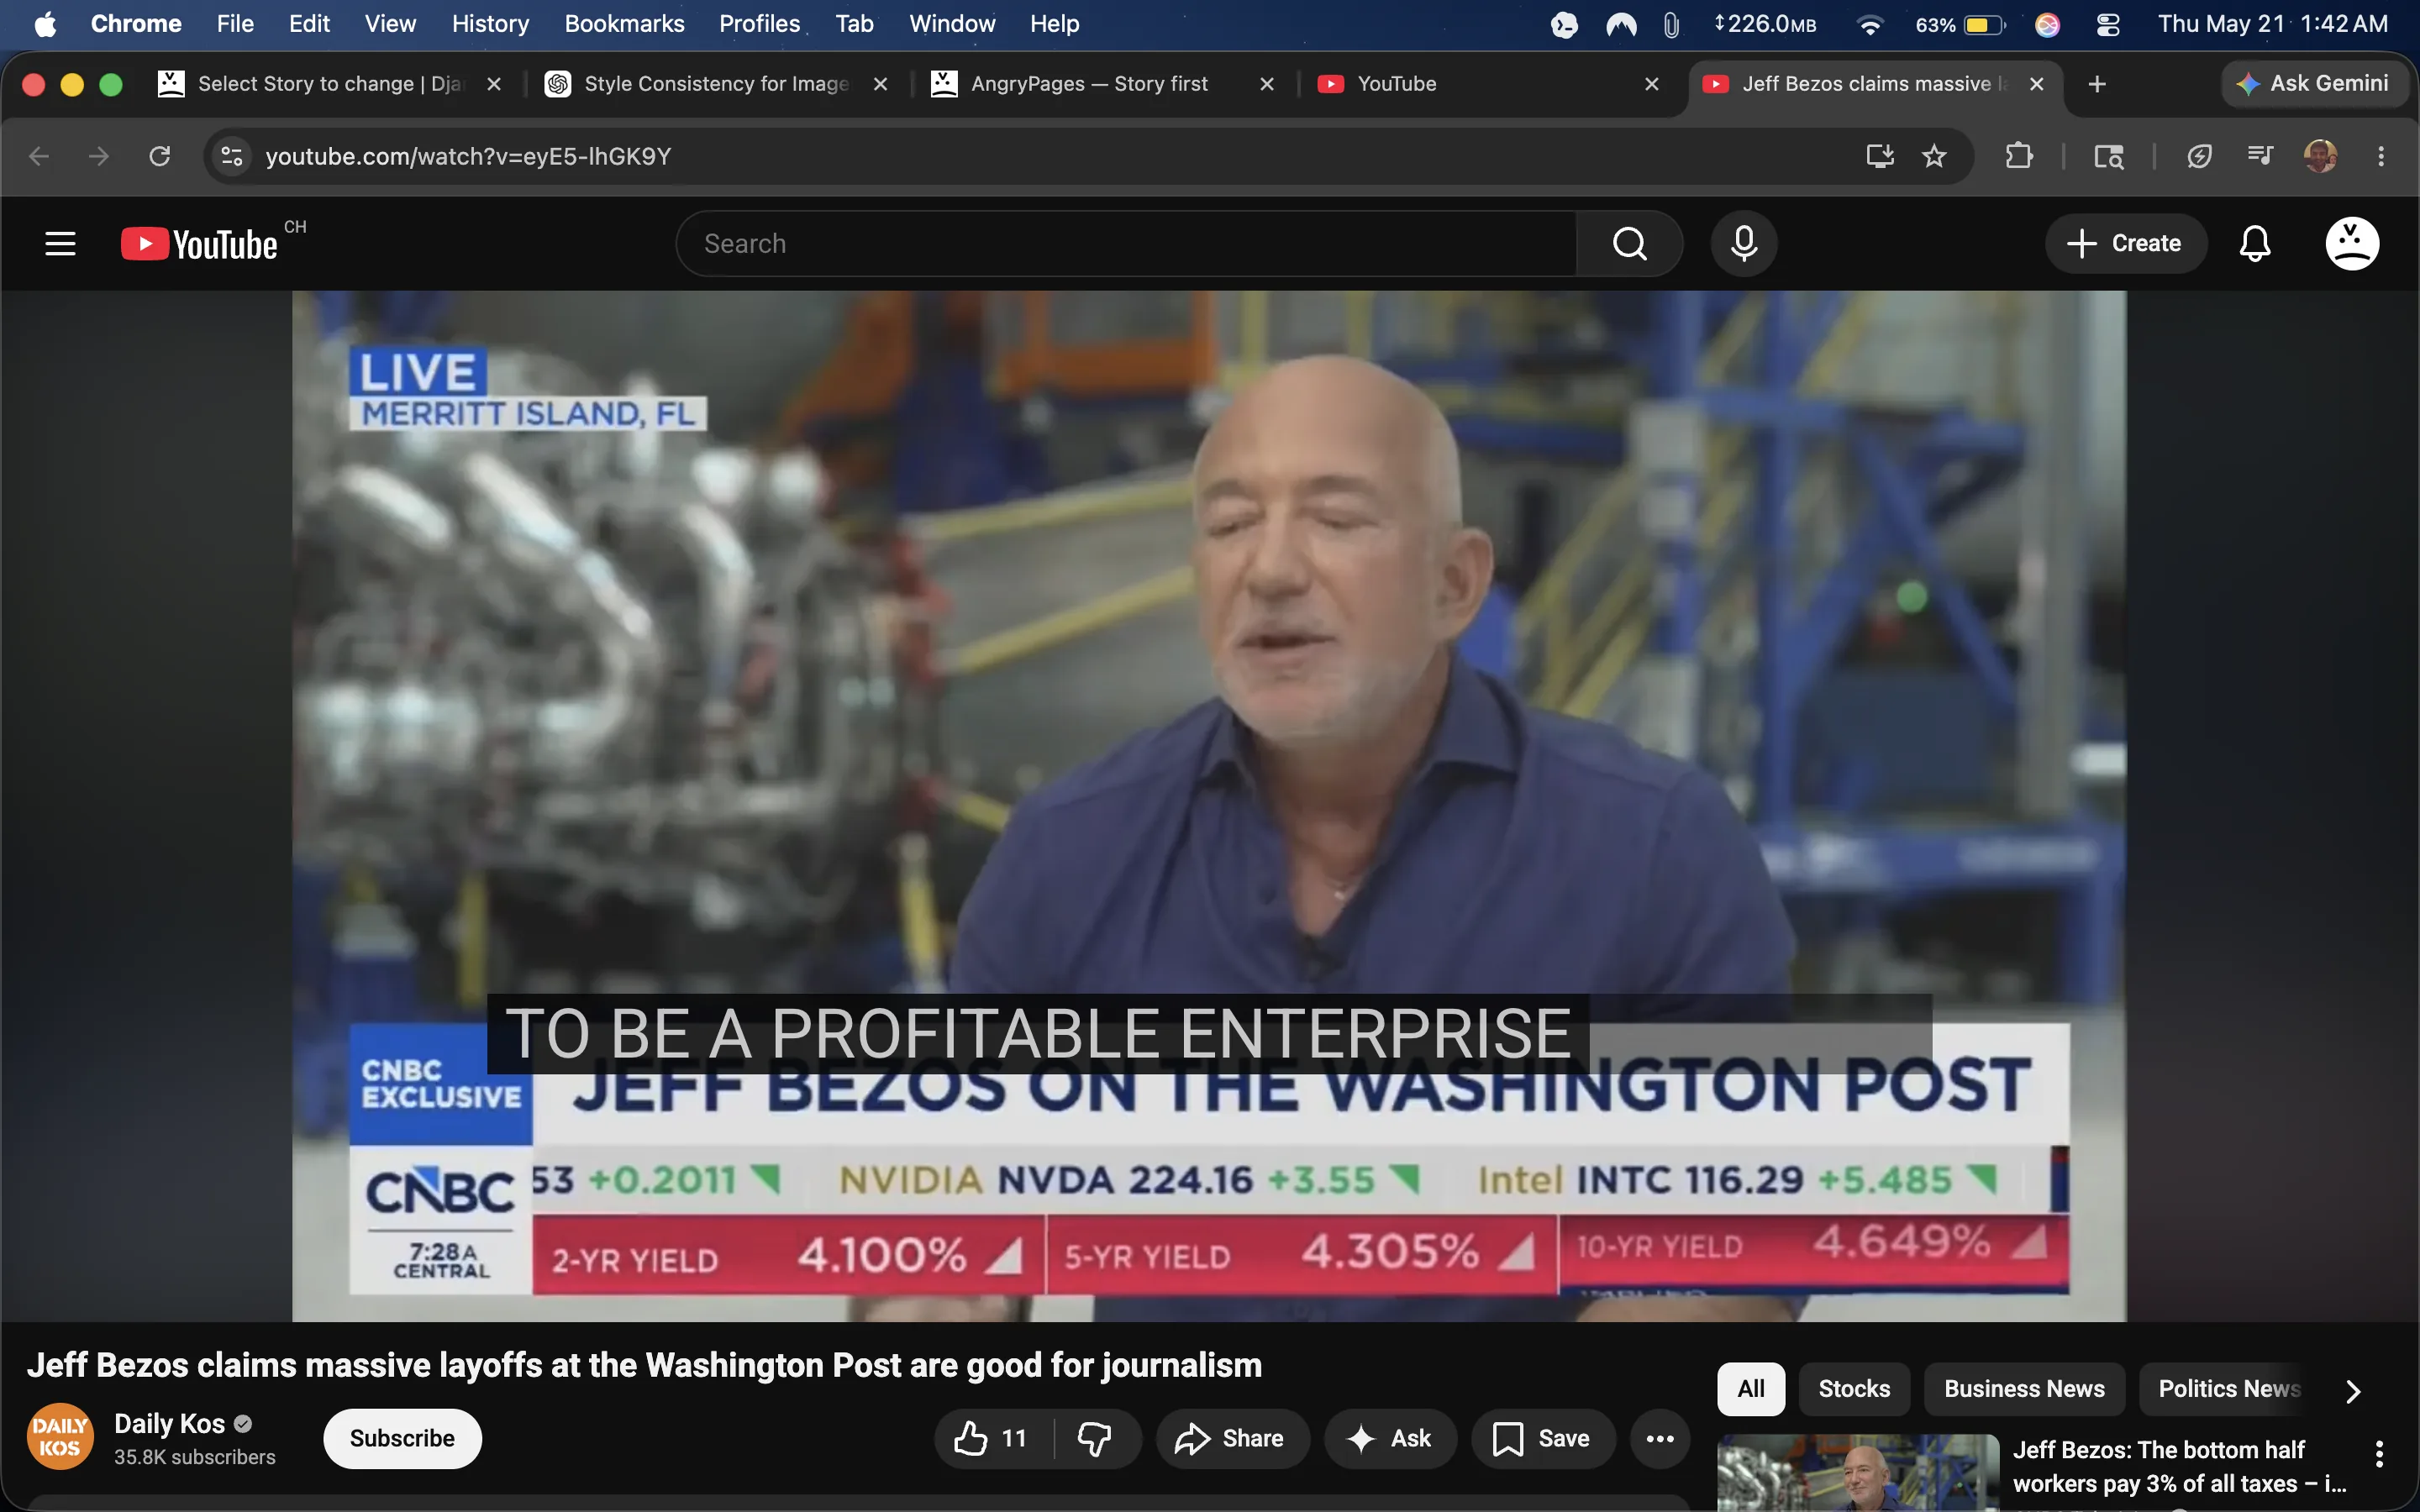Open the Jeff Bezos recommended video thumbnail
2420x1512 pixels.
coord(1858,1473)
